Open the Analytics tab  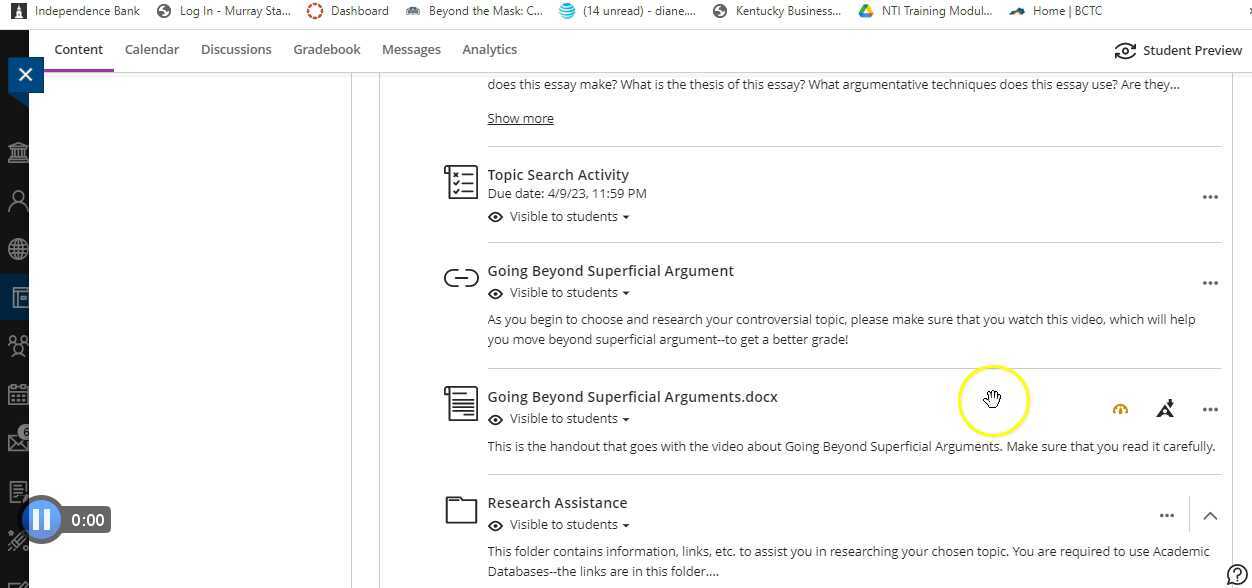pyautogui.click(x=489, y=49)
